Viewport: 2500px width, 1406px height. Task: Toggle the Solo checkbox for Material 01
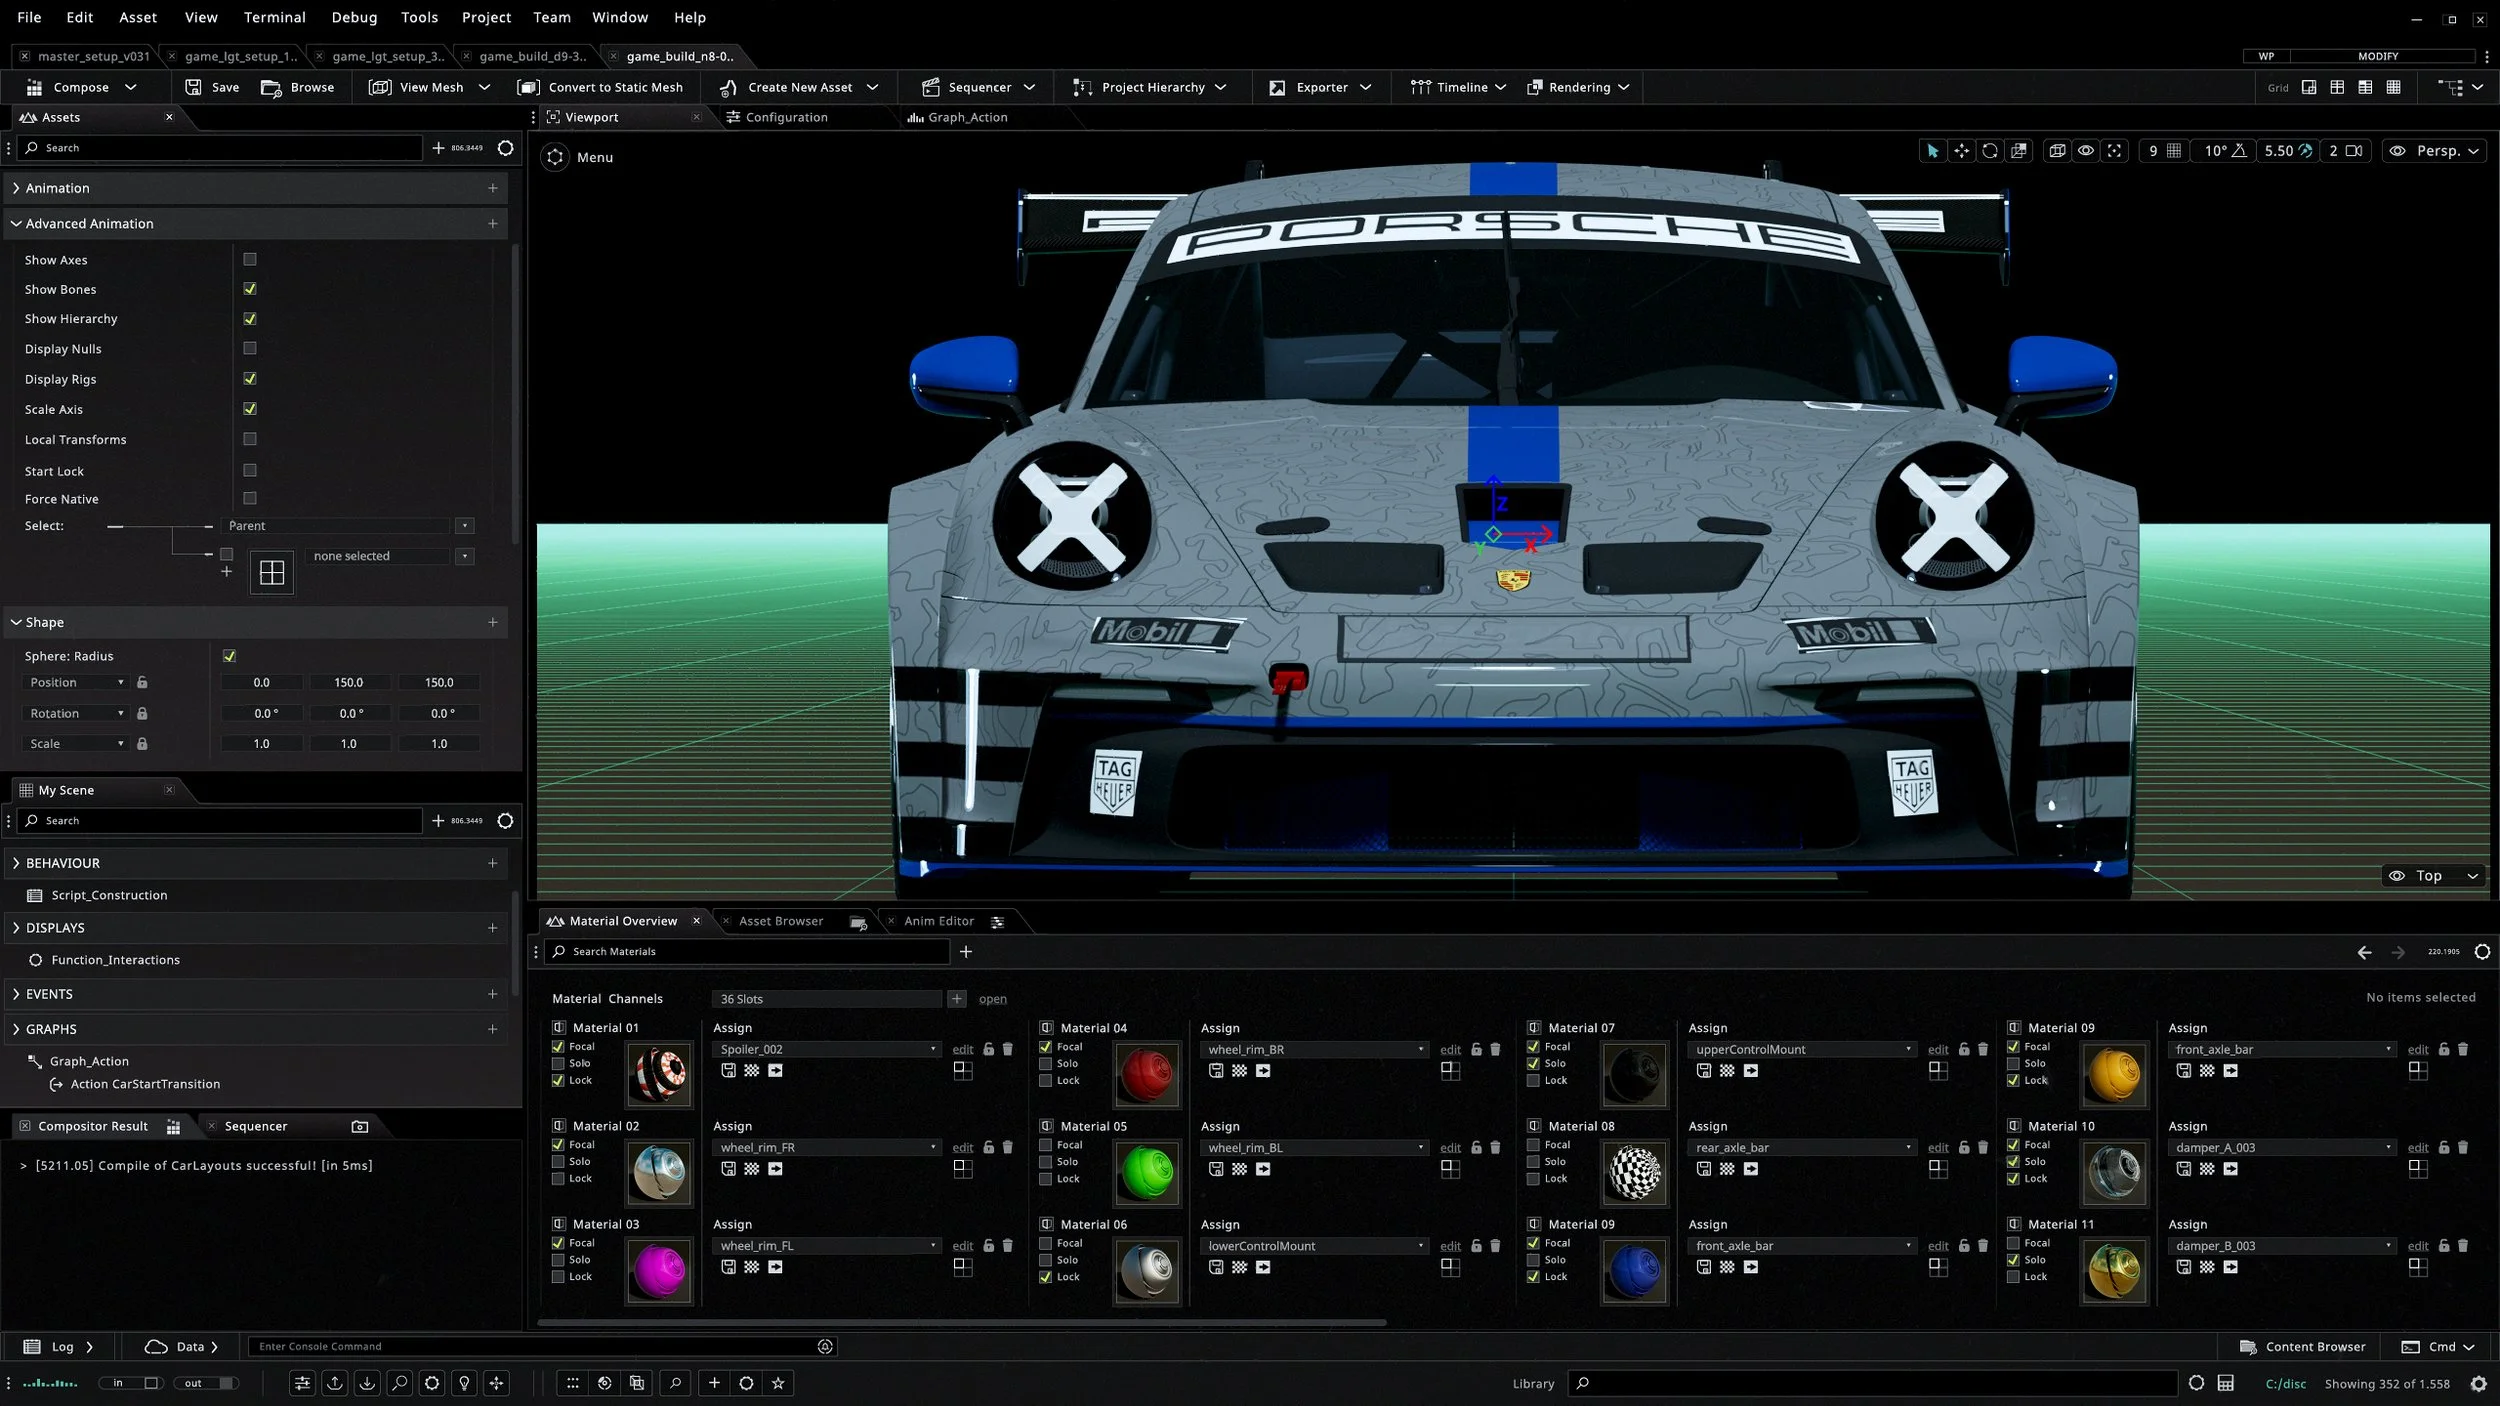(558, 1063)
